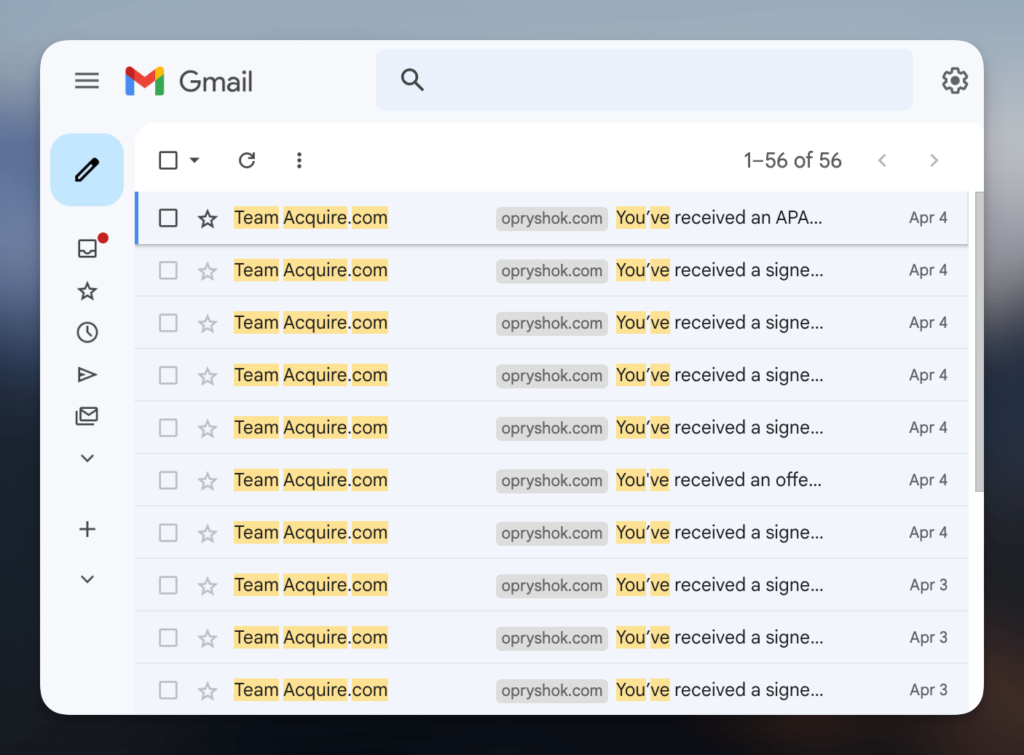
Task: Click the Apr 4 date on the offer email
Action: 928,480
